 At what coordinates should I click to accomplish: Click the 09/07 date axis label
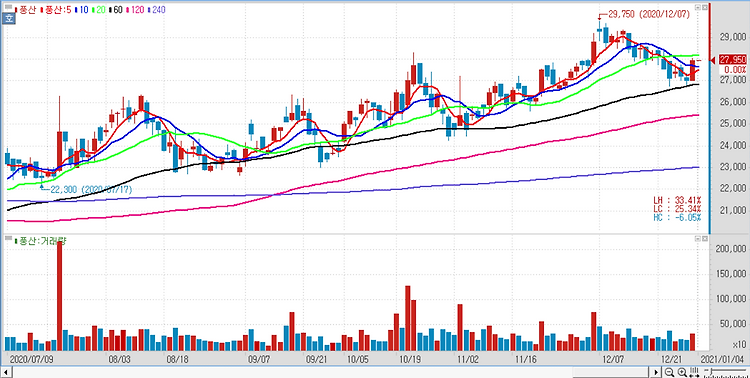(259, 359)
